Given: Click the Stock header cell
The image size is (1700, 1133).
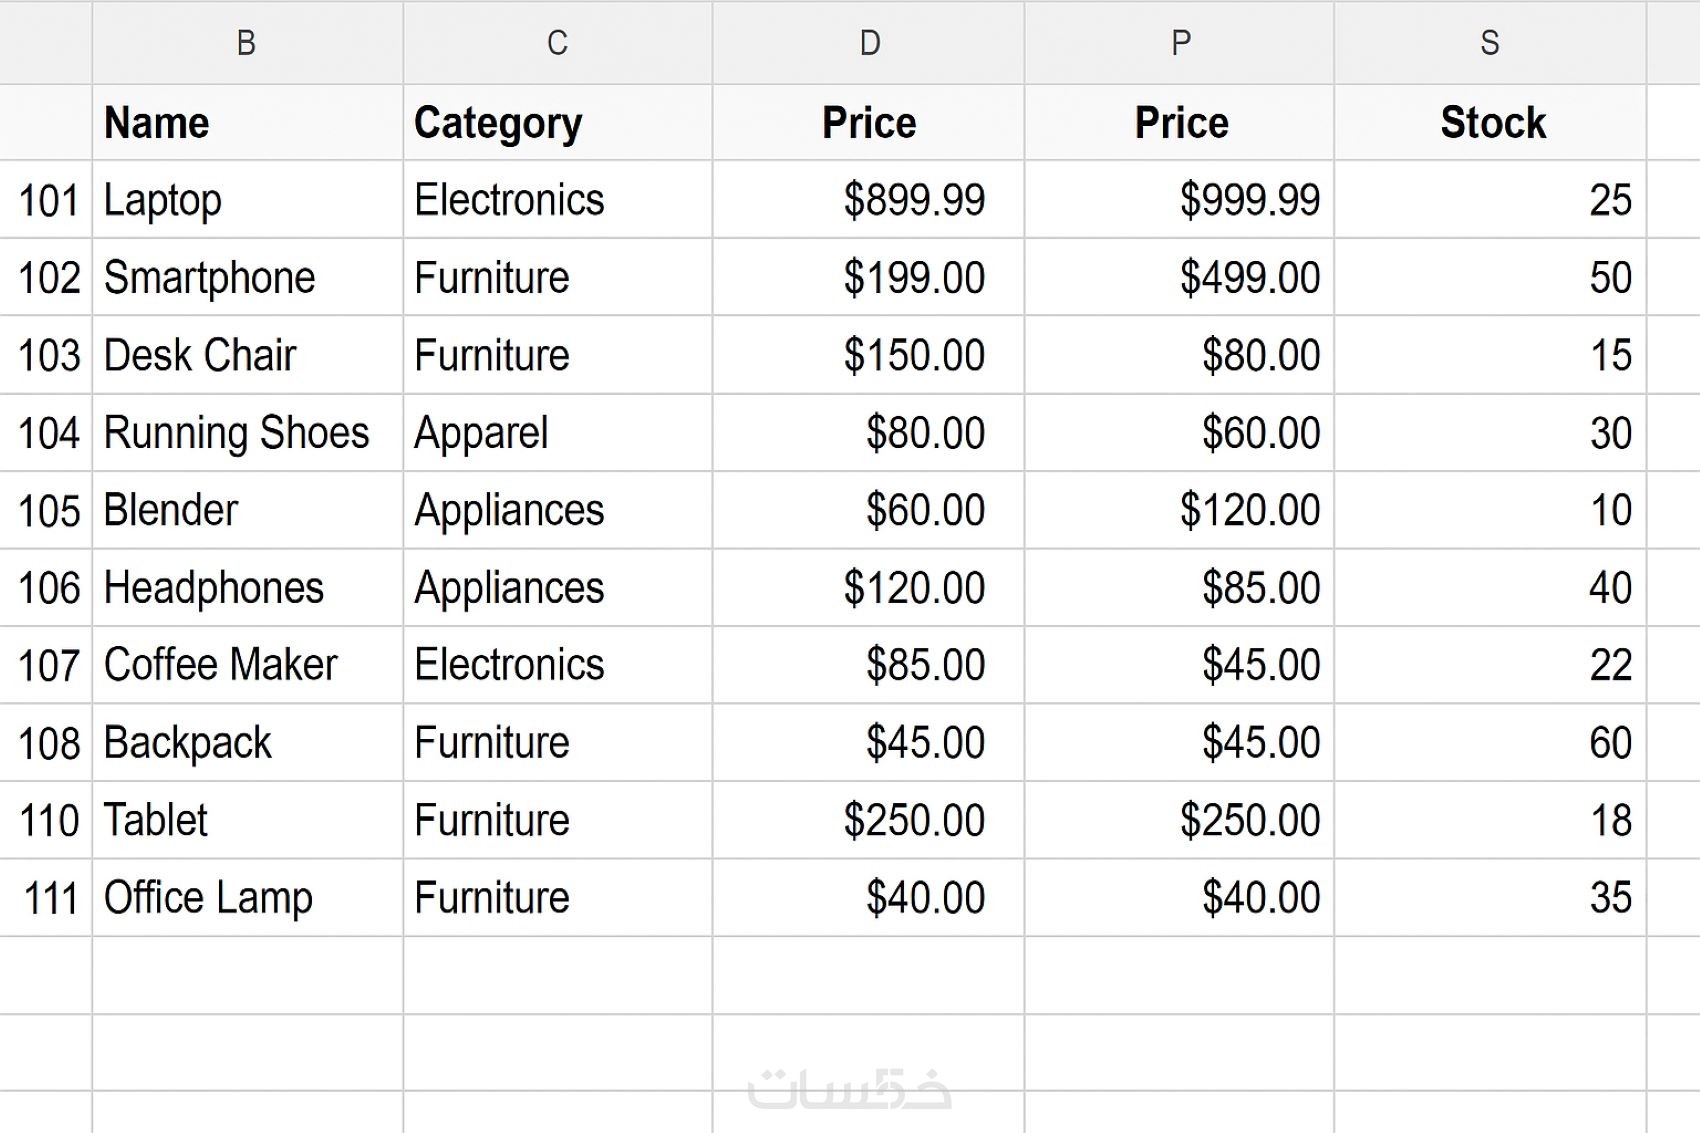Looking at the screenshot, I should pos(1492,123).
